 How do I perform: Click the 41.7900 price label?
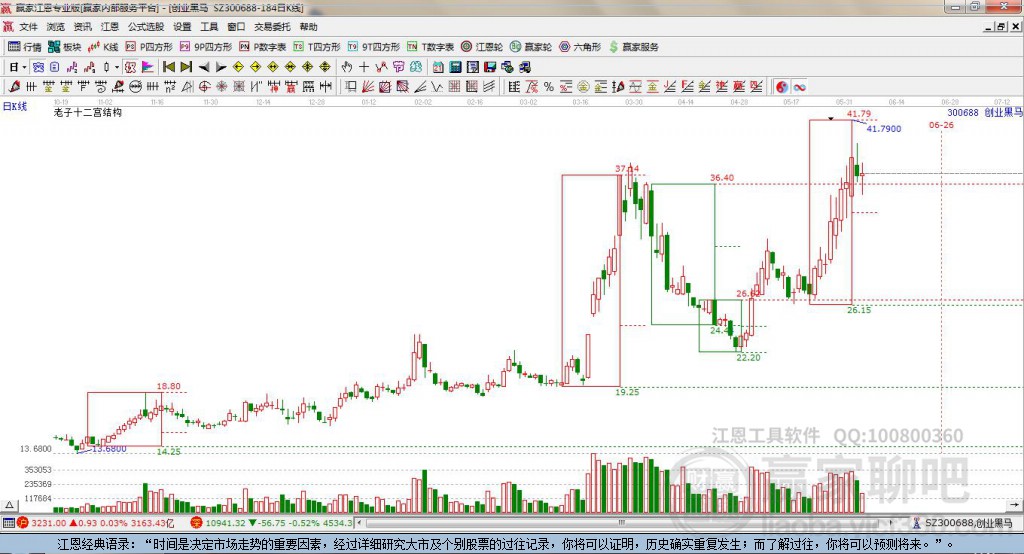click(884, 129)
